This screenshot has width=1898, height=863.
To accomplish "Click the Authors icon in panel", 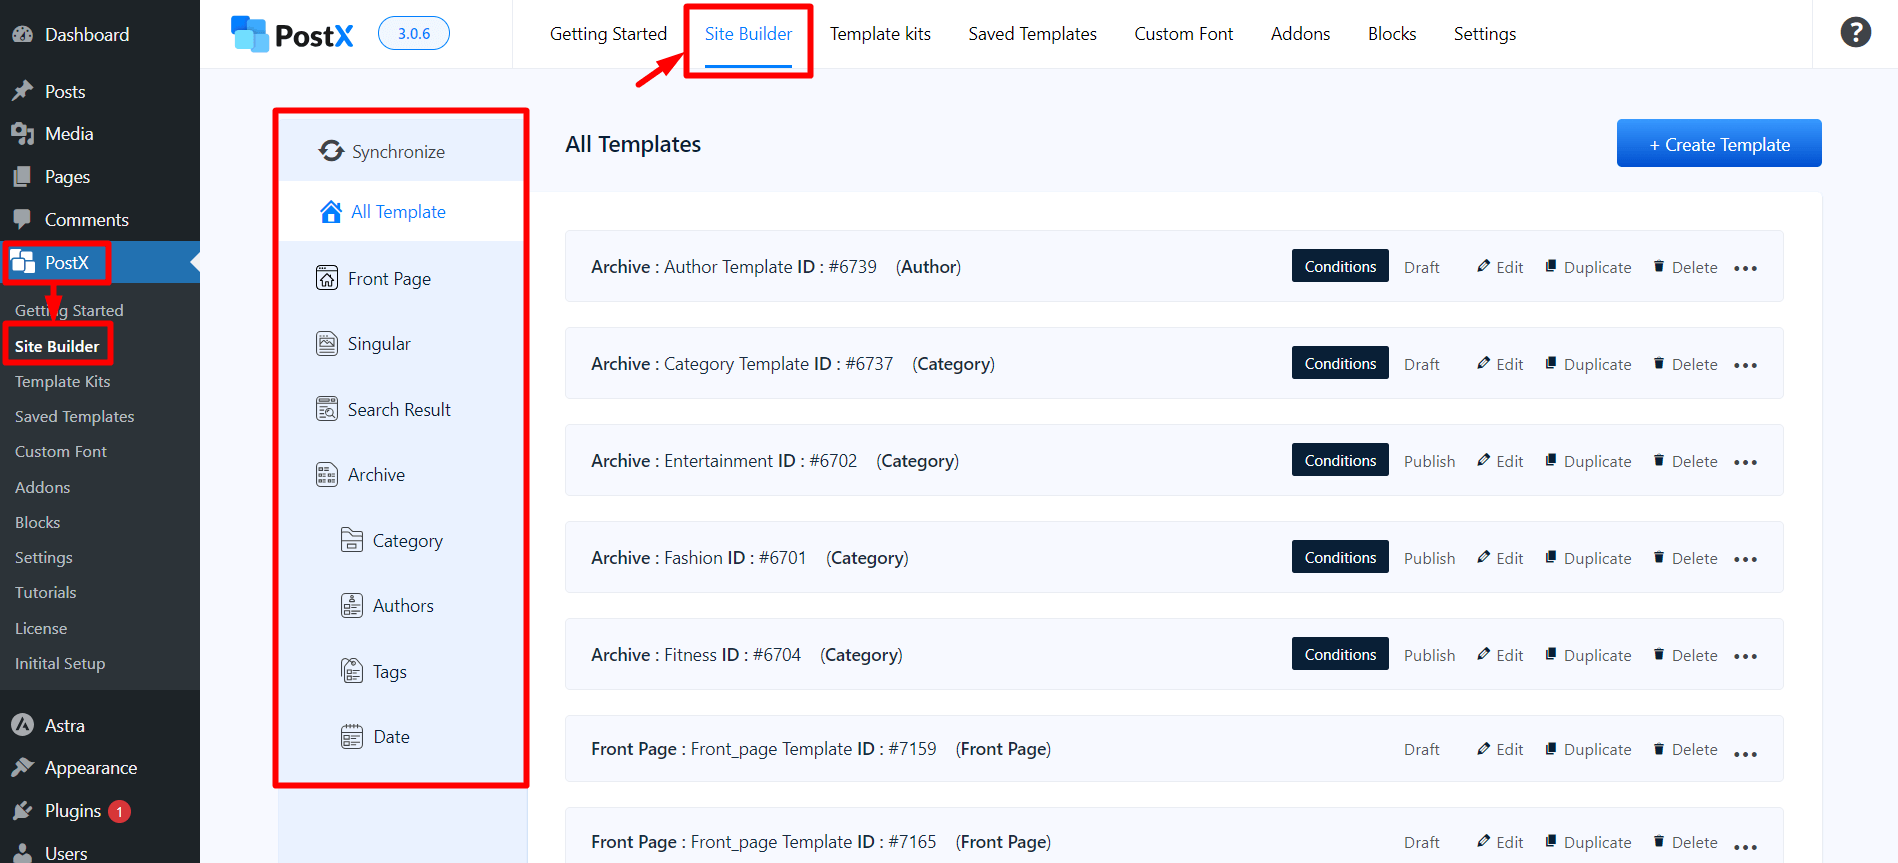I will click(352, 606).
